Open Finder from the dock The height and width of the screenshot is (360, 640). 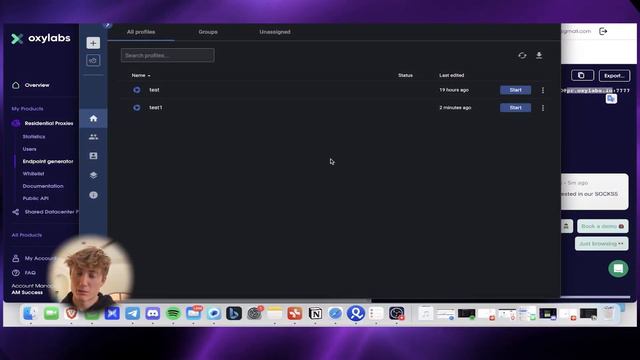(x=31, y=313)
